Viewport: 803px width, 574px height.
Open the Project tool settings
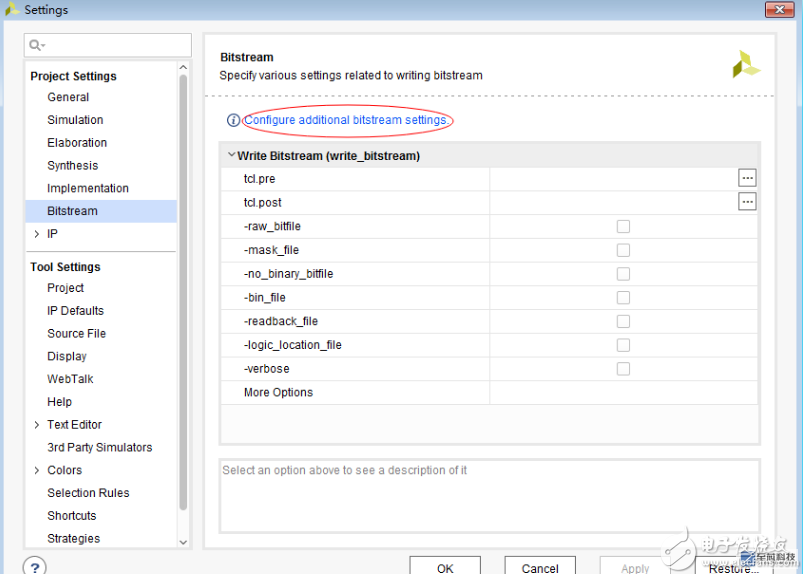tap(66, 288)
